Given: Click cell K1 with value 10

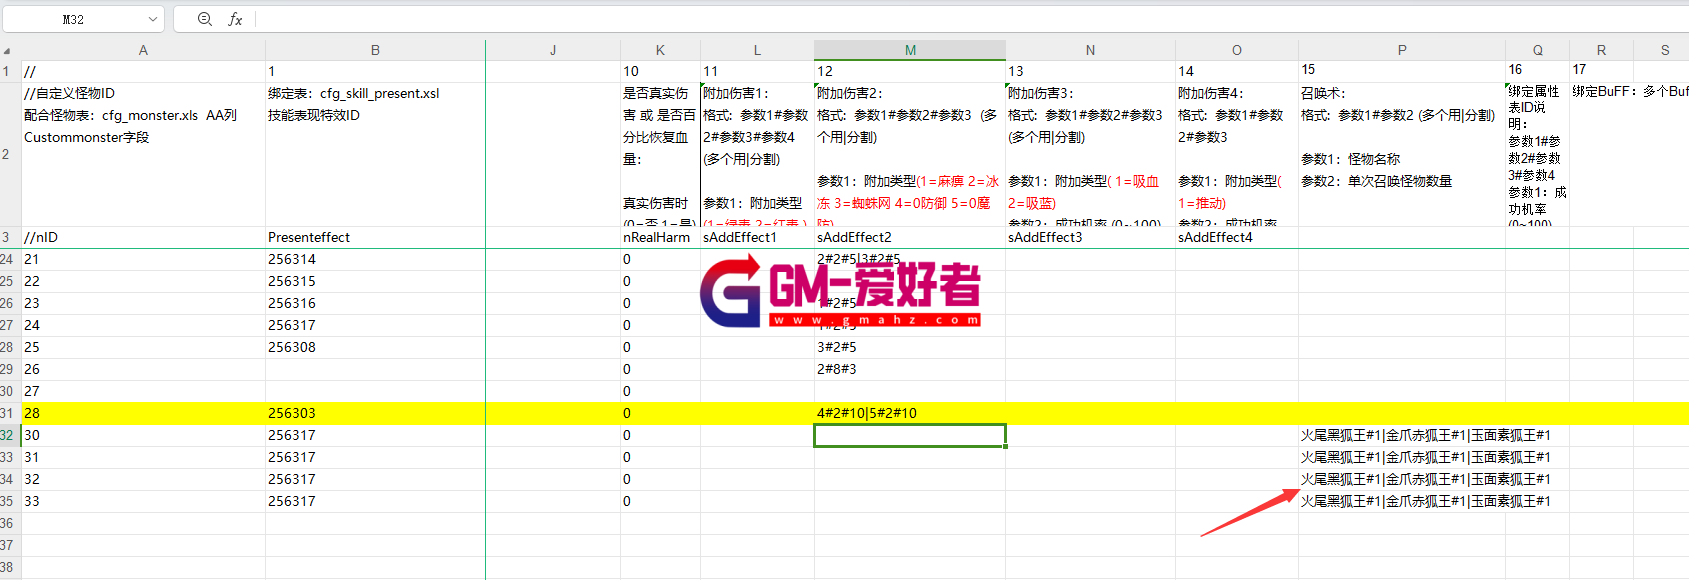Looking at the screenshot, I should (x=660, y=71).
